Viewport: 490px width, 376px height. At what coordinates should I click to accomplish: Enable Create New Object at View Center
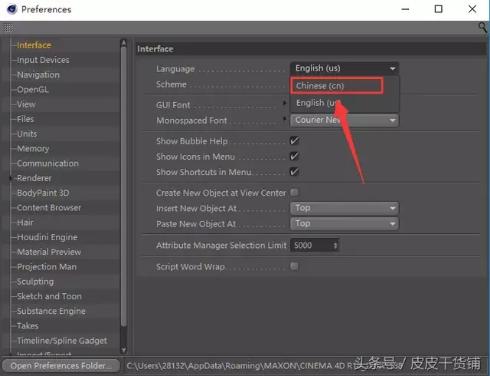click(x=294, y=192)
